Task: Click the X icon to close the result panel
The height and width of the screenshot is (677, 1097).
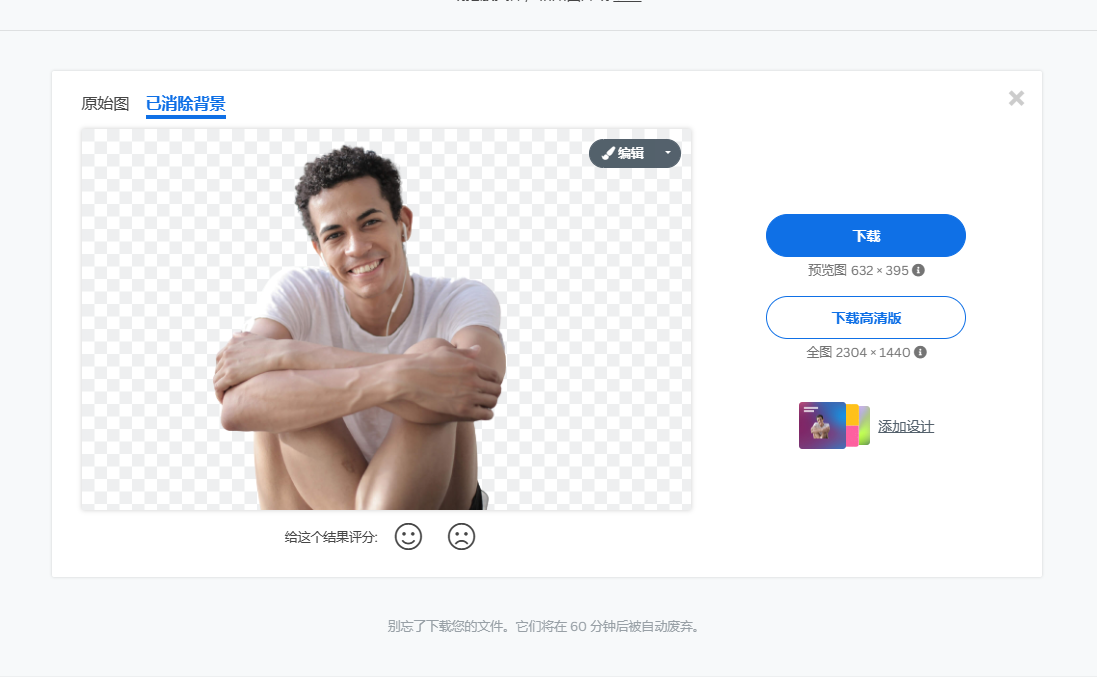Action: [1016, 97]
